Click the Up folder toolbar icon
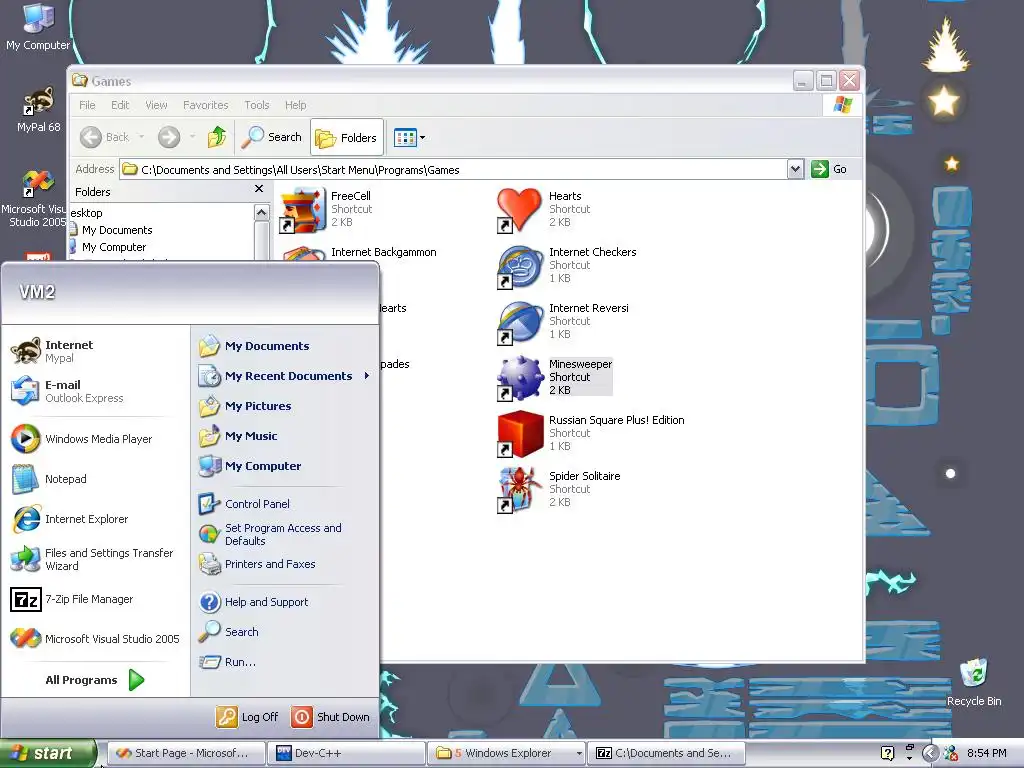This screenshot has height=768, width=1024. click(x=217, y=137)
